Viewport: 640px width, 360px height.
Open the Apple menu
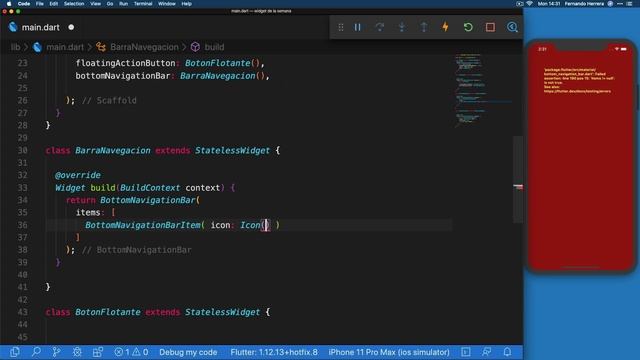pyautogui.click(x=9, y=4)
